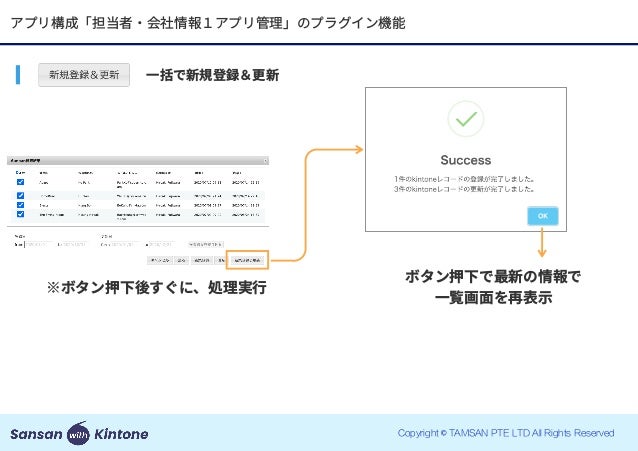Viewport: 638px width, 451px height.
Task: Click the green checkmark Success icon
Action: pyautogui.click(x=466, y=119)
